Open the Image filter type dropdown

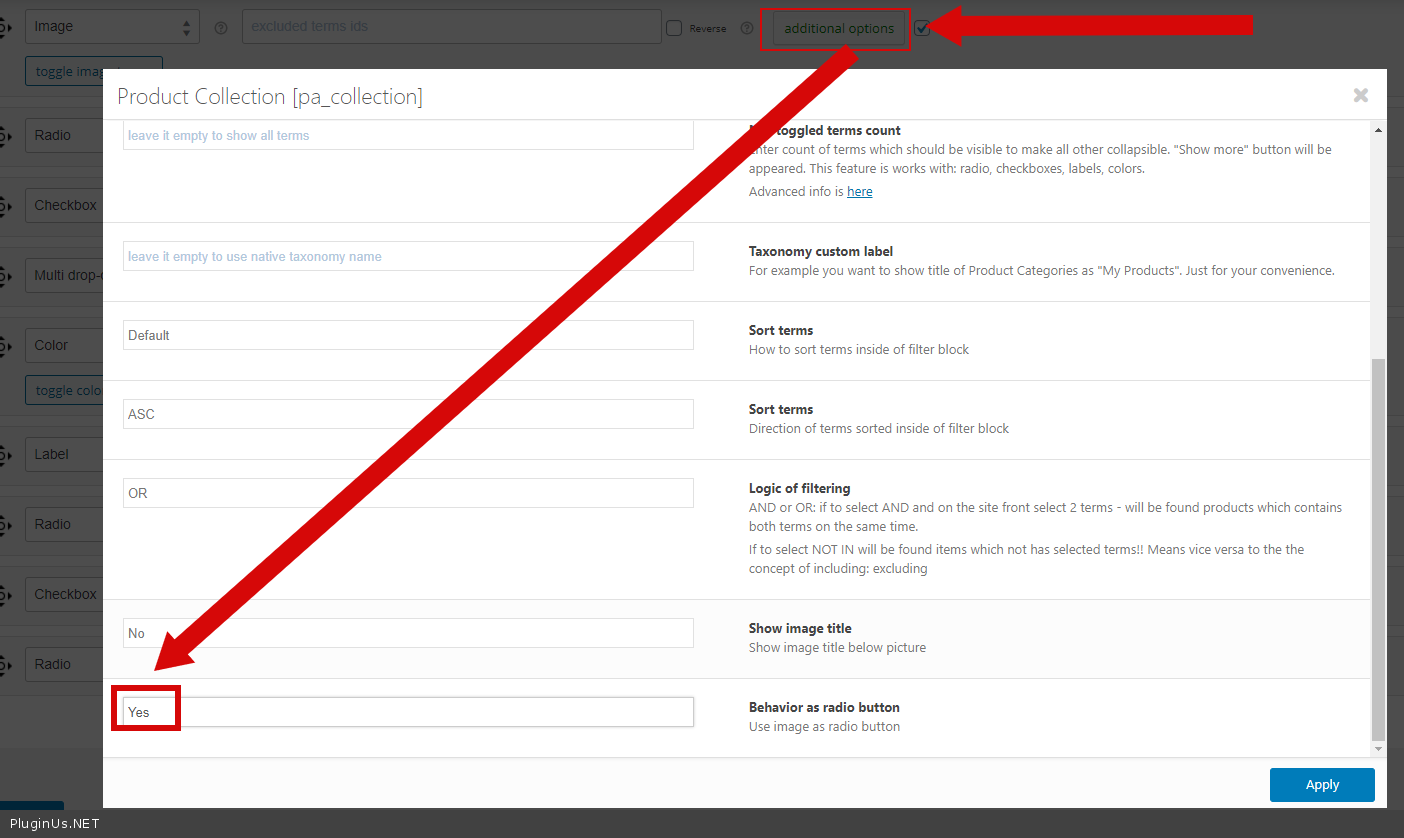pos(112,27)
